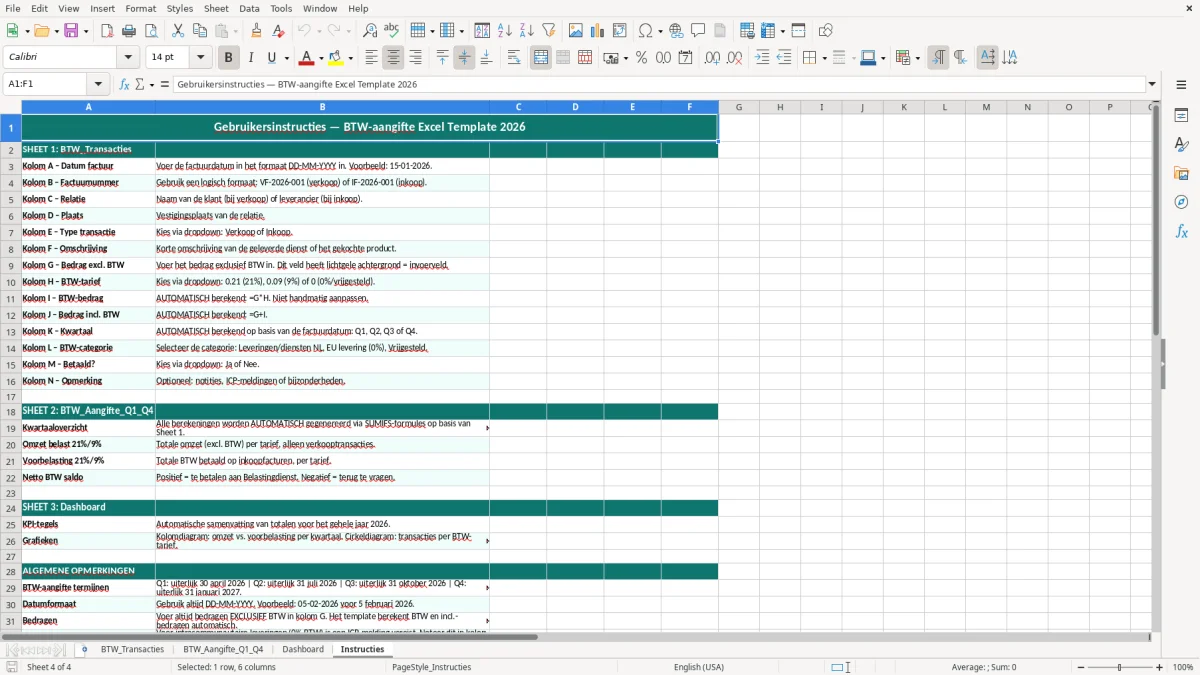Format the cells as percent
This screenshot has width=1200, height=675.
[x=641, y=58]
